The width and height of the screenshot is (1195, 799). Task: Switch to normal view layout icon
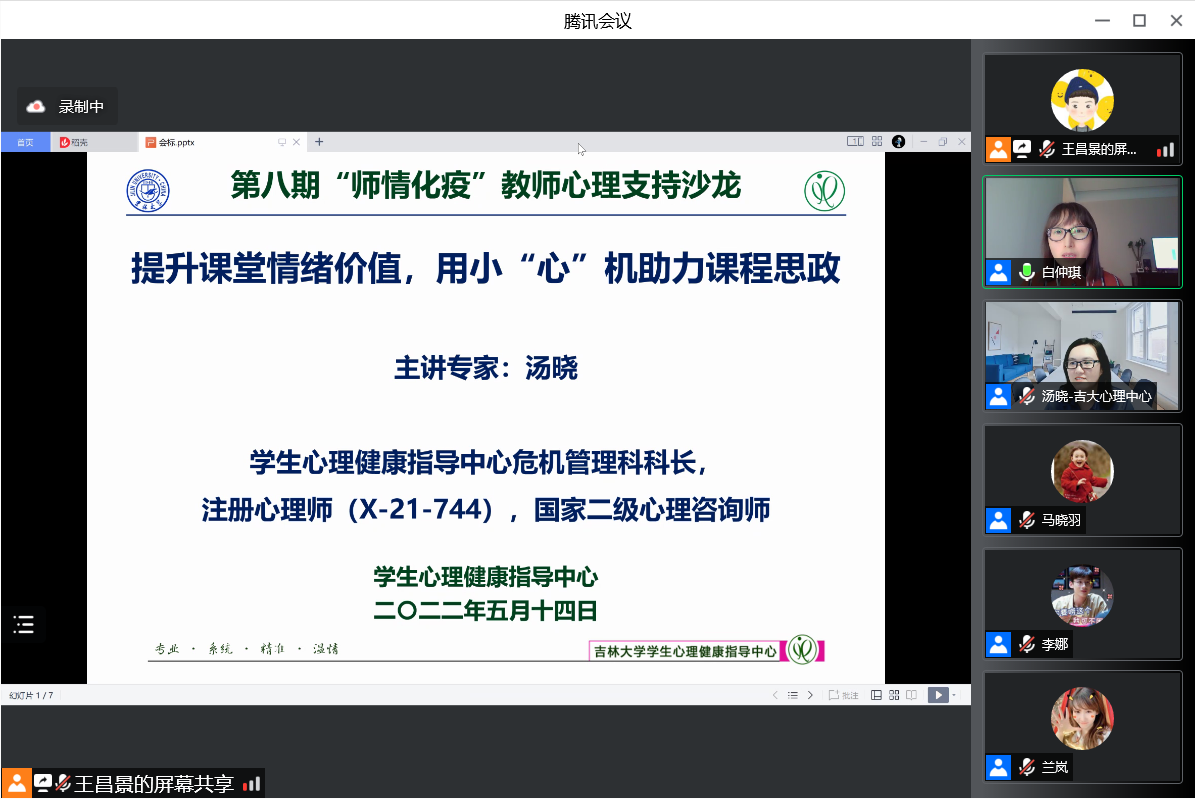point(876,695)
